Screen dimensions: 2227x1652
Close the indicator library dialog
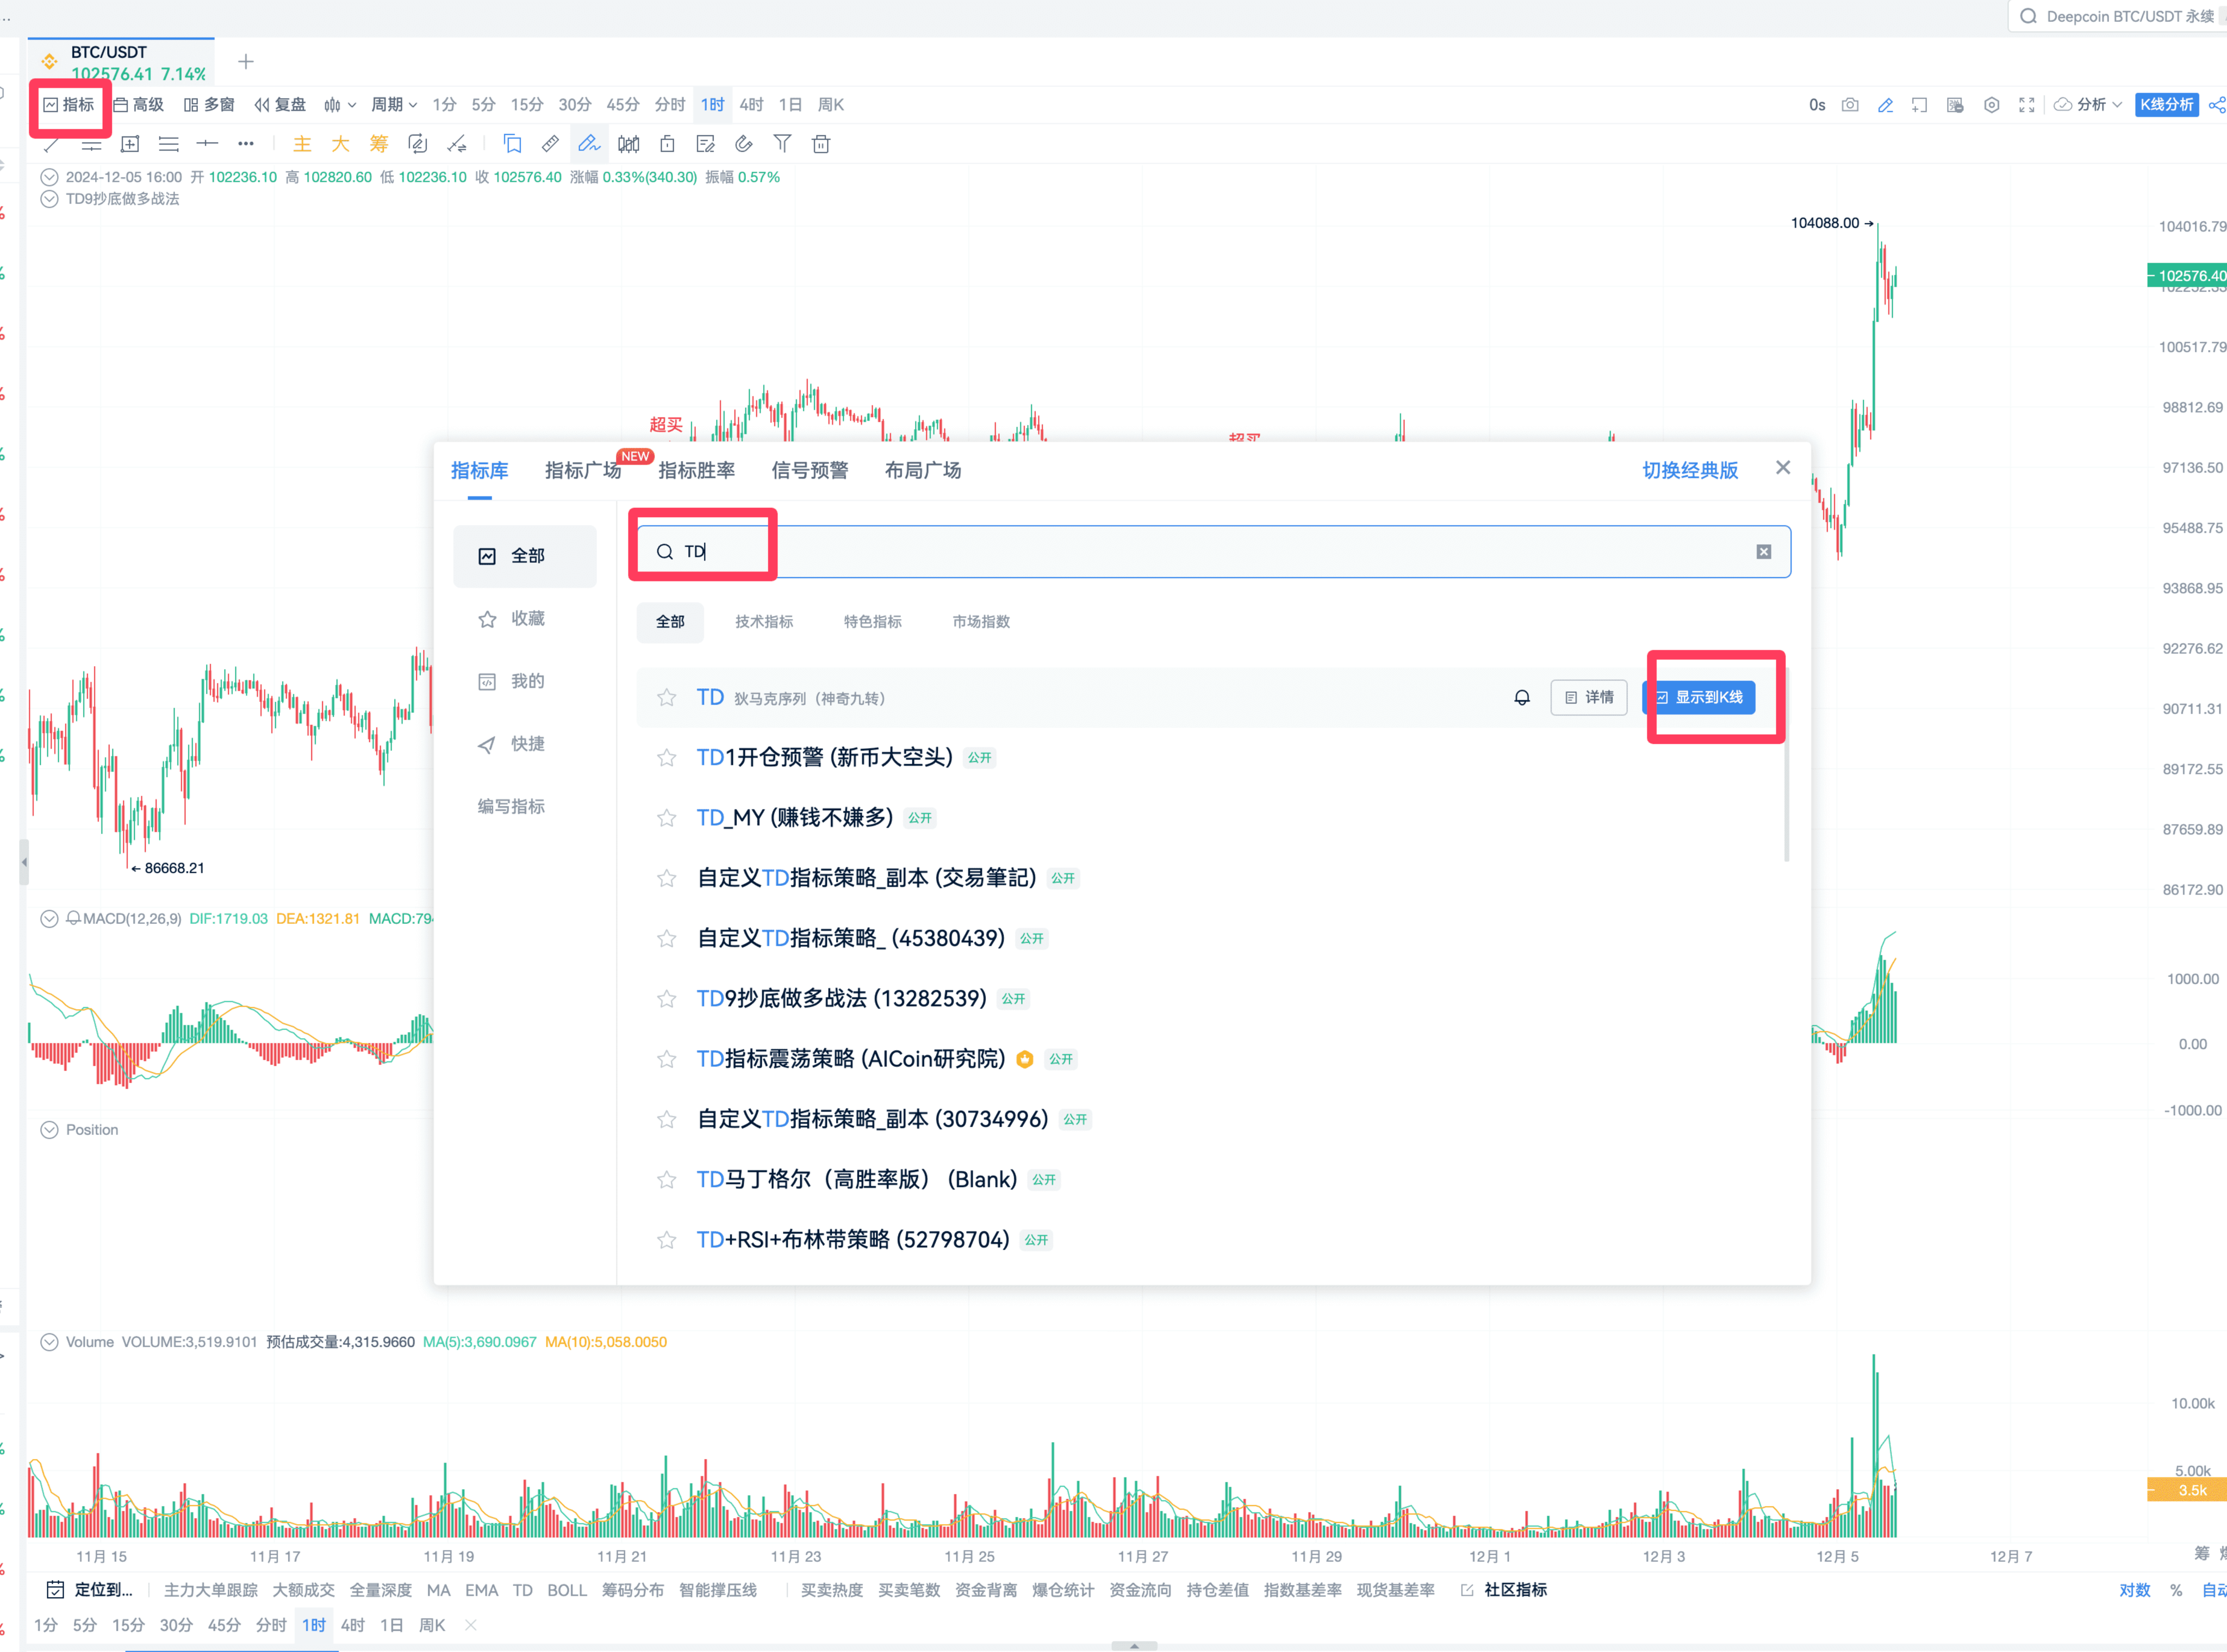pos(1783,468)
